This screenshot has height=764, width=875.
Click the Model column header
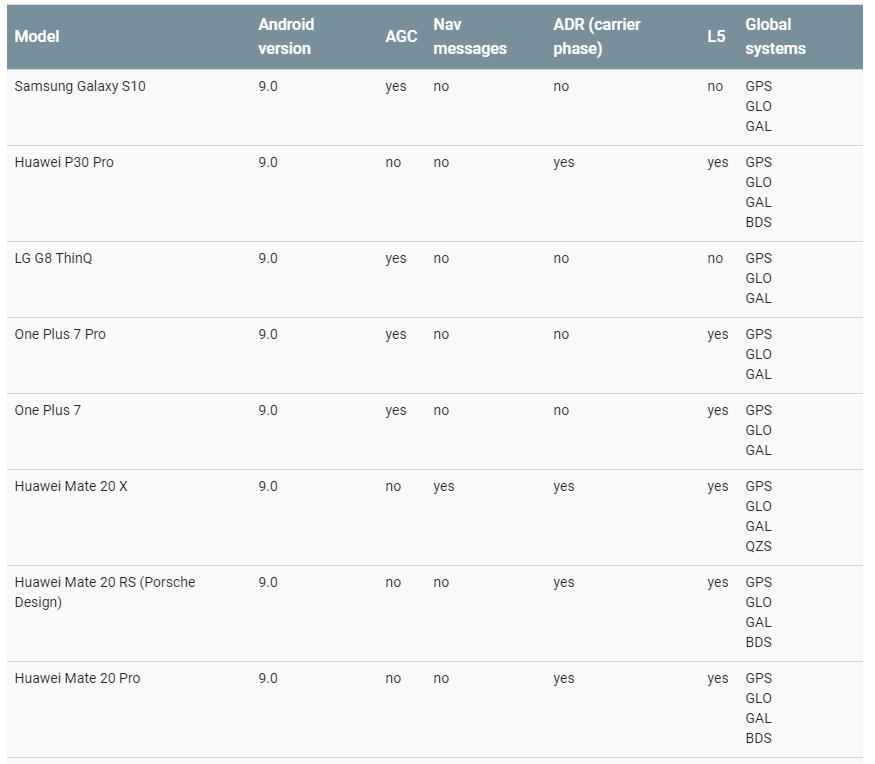pyautogui.click(x=37, y=37)
